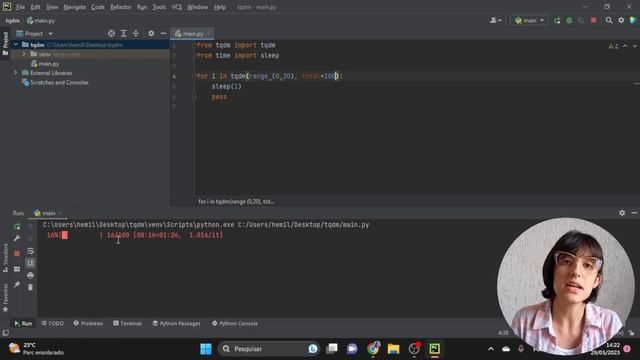Click the Run tool window button
Viewport: 640px width, 360px height.
pos(23,323)
